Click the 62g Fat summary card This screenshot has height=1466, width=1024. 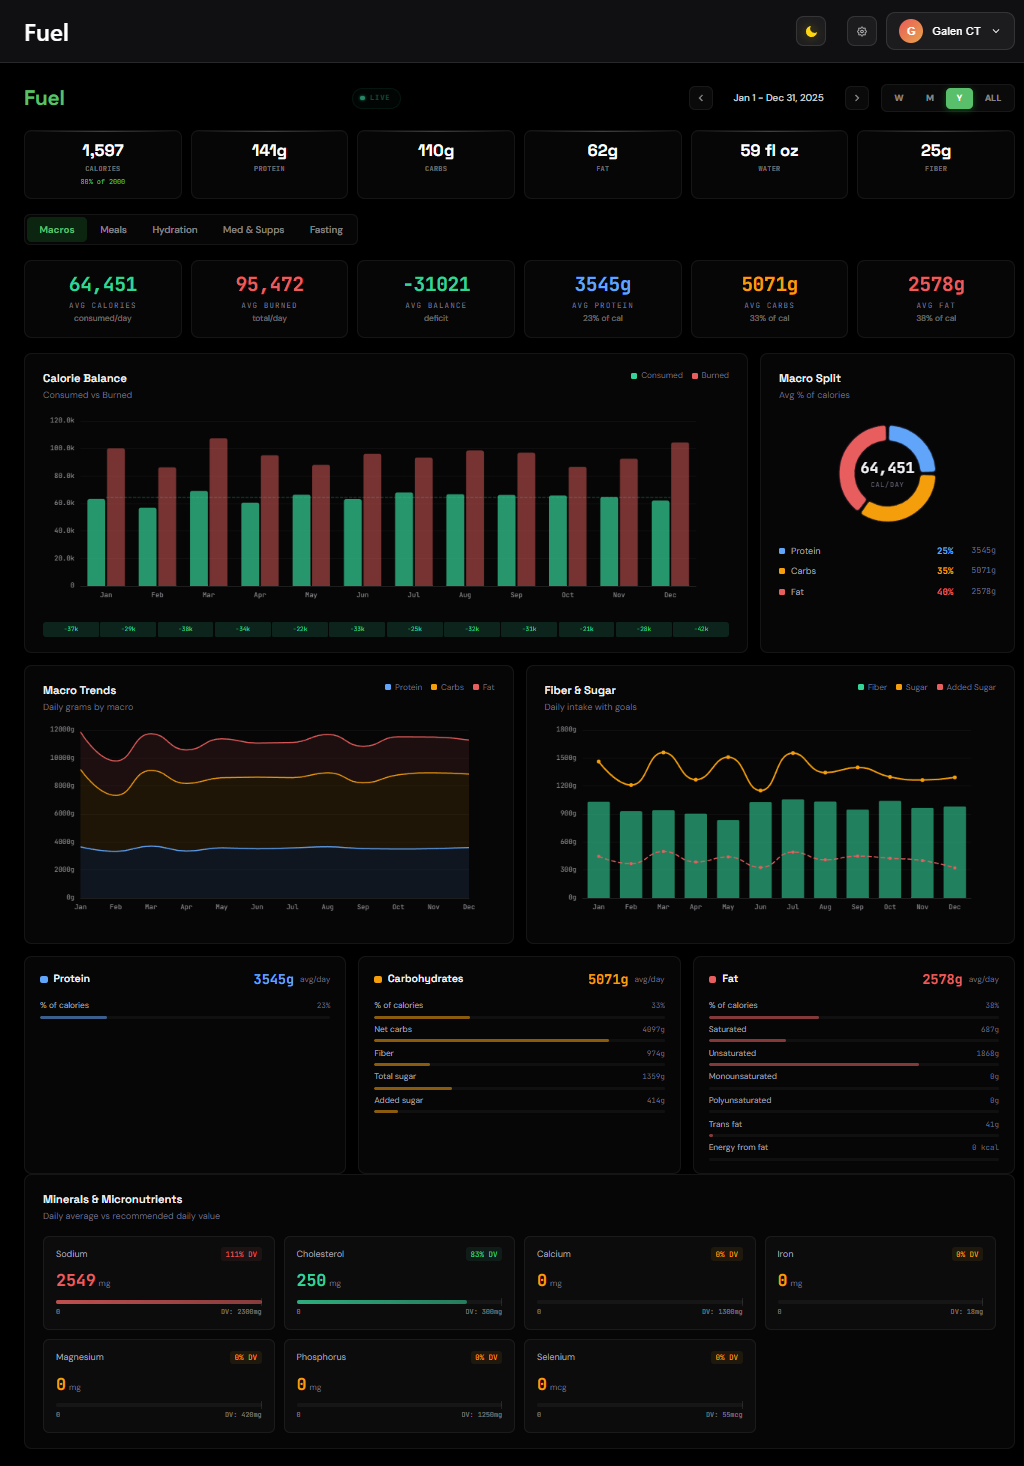603,164
